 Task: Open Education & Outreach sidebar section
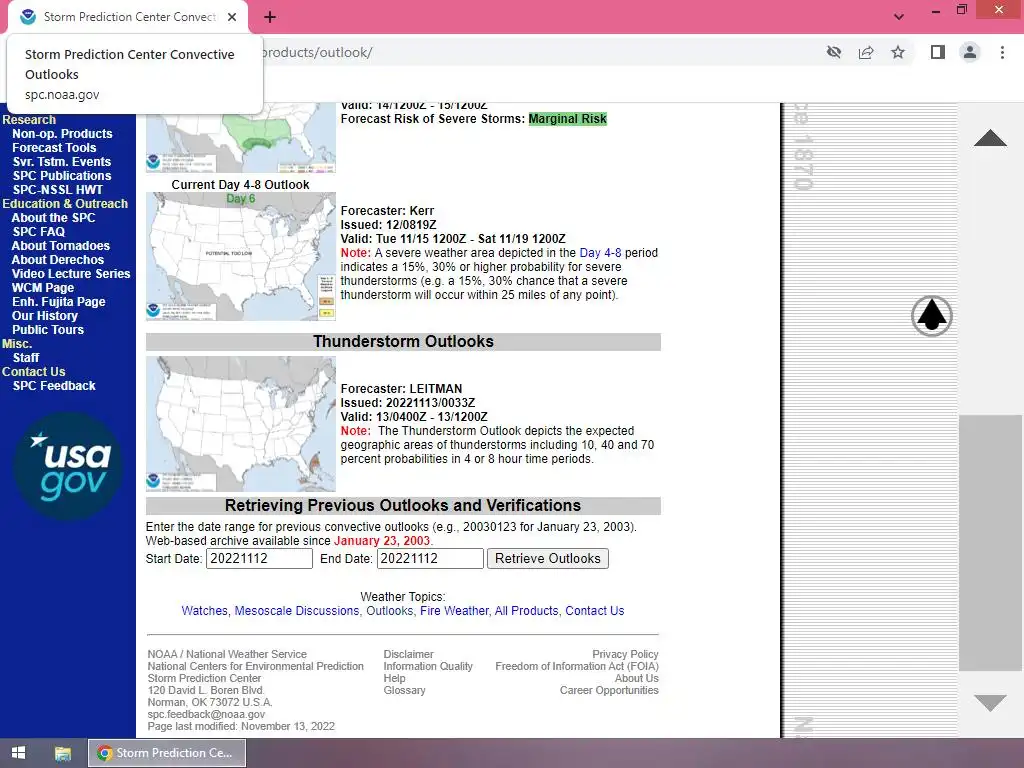click(x=65, y=204)
